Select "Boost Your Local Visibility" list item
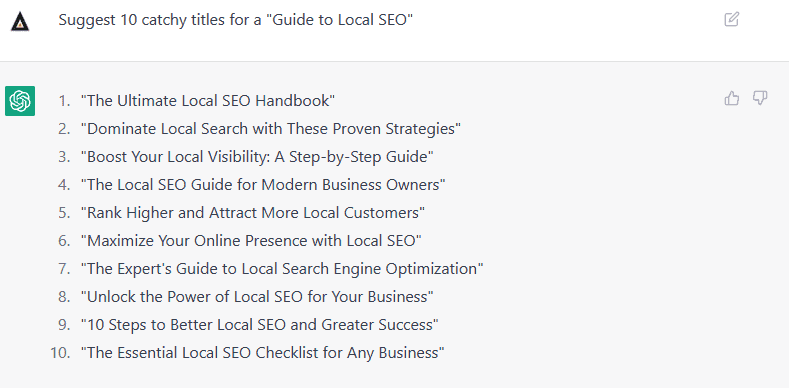Screen dimensions: 789x388 257,157
